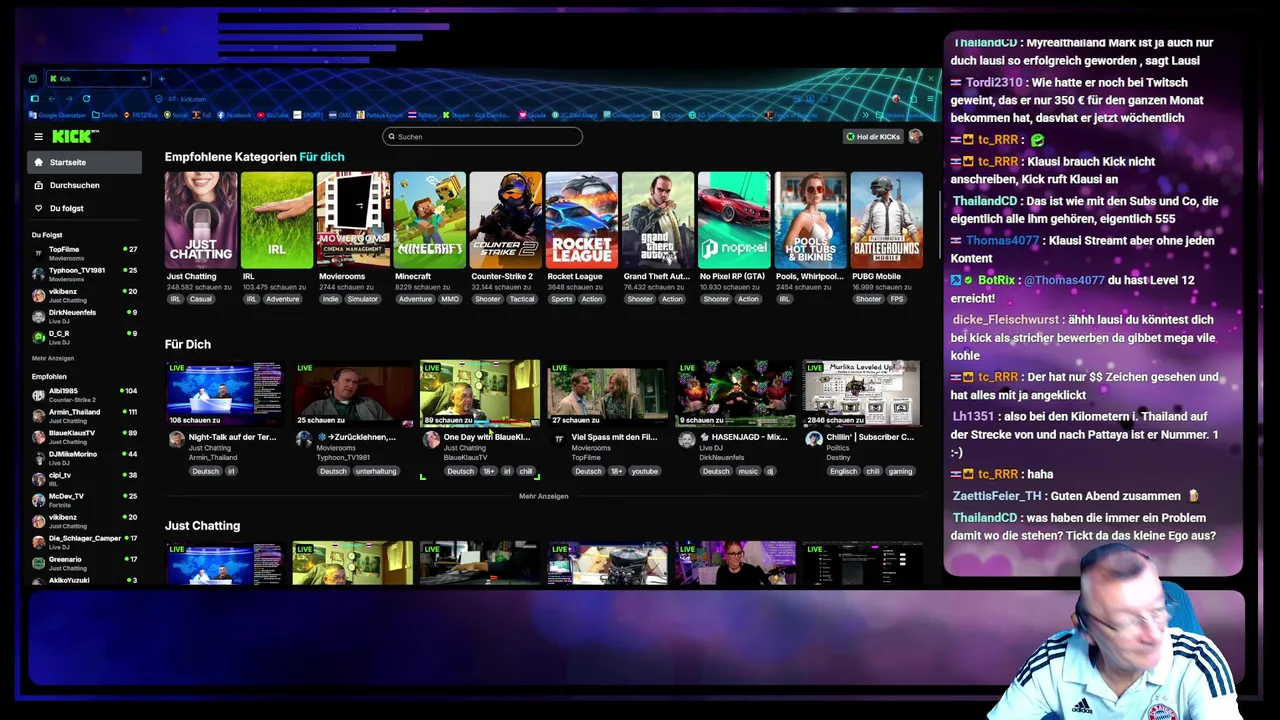Close the Kick browser tab
Viewport: 1280px width, 720px height.
tap(144, 78)
